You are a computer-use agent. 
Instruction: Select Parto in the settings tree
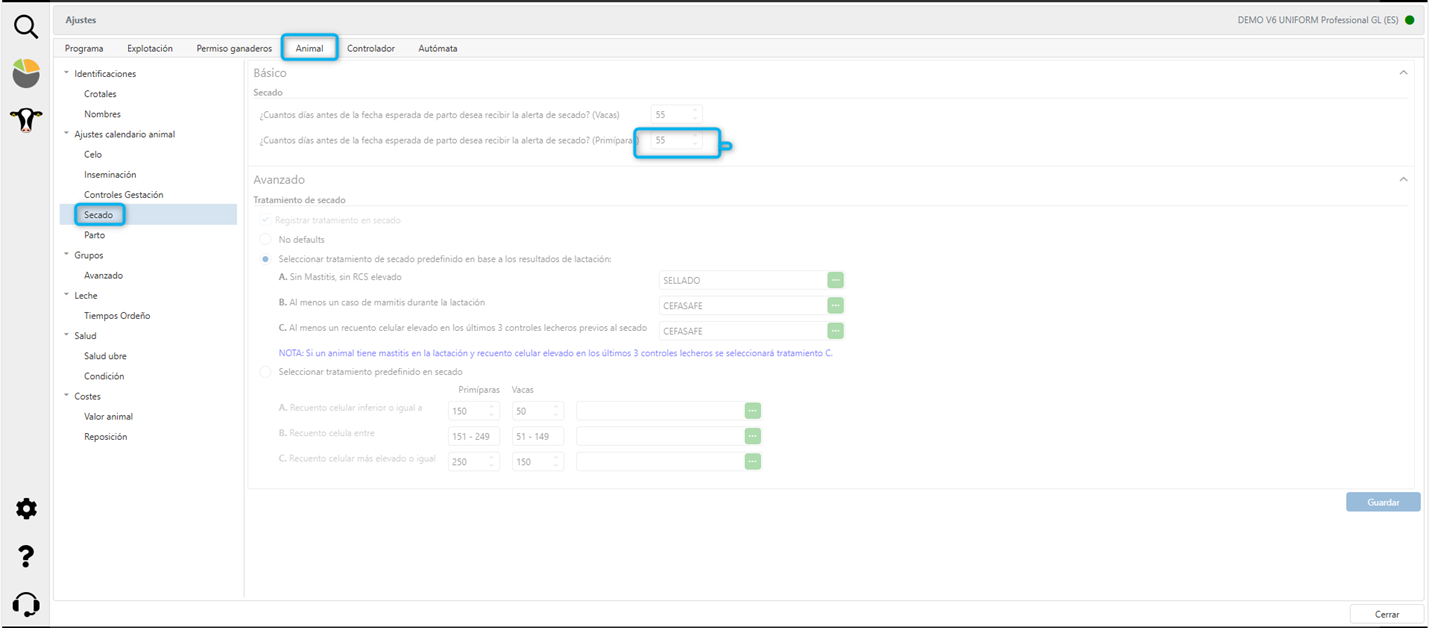94,235
